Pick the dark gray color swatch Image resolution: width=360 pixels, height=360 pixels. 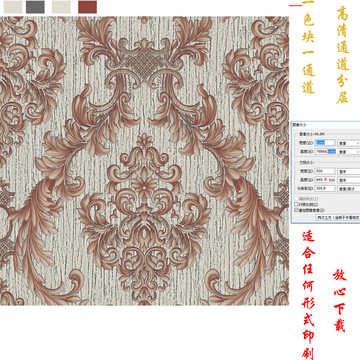35,7
